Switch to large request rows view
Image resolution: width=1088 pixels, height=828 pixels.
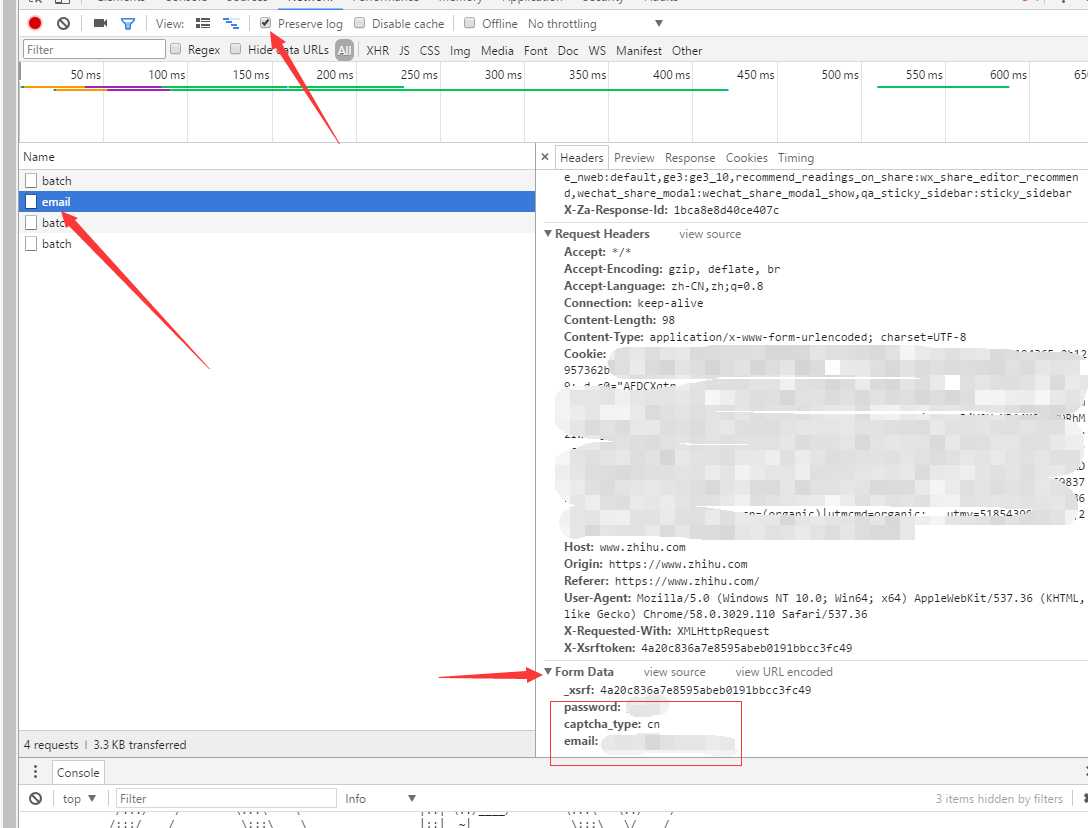tap(203, 24)
